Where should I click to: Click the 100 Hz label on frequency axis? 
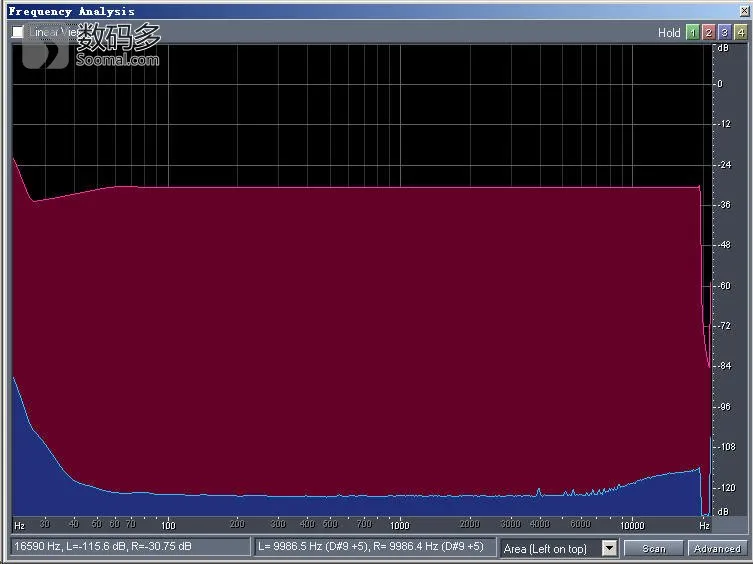[x=168, y=526]
